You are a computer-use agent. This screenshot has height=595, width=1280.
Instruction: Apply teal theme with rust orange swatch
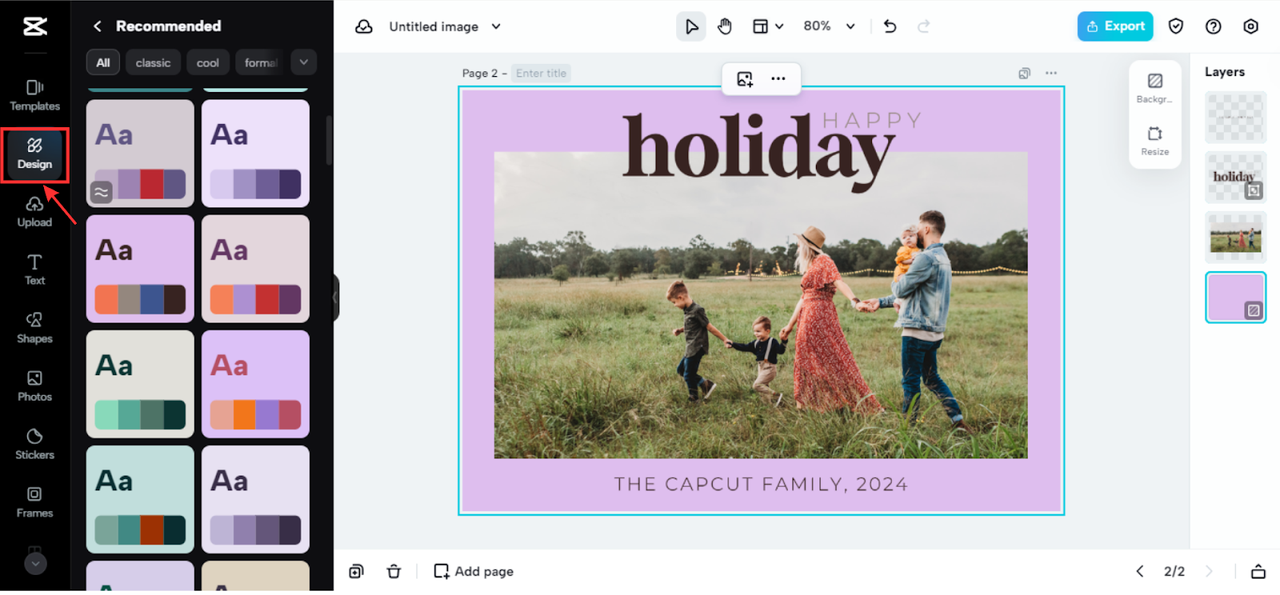pyautogui.click(x=140, y=499)
